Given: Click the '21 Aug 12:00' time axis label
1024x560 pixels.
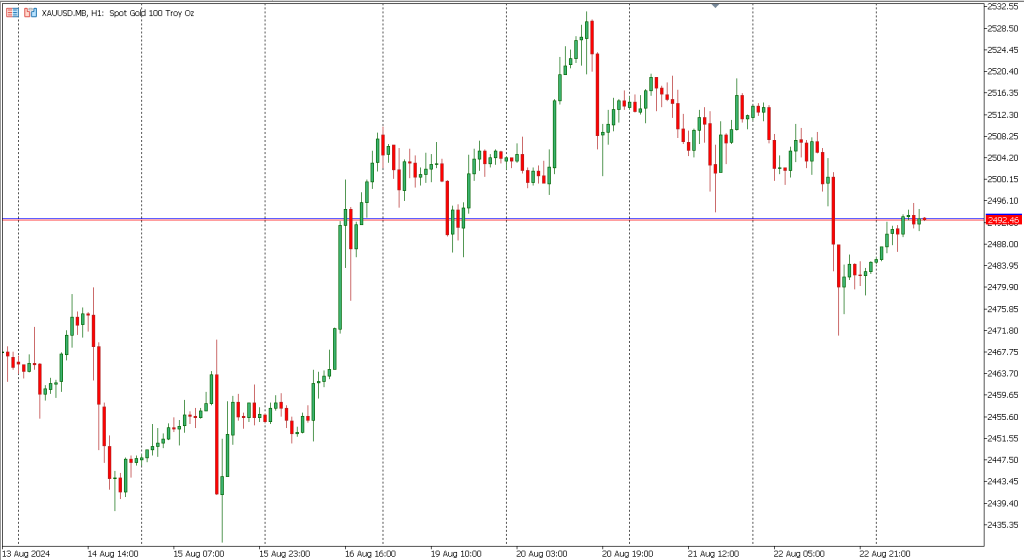Looking at the screenshot, I should (713, 553).
